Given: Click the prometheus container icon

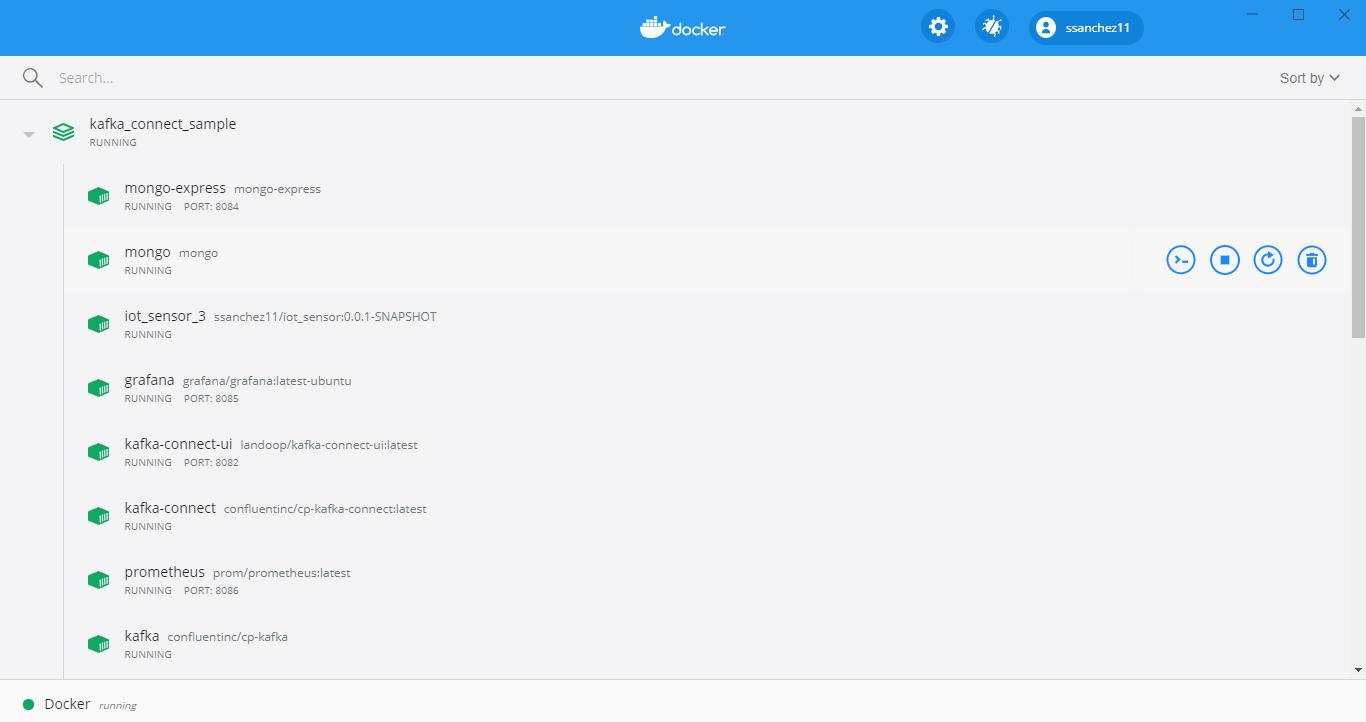Looking at the screenshot, I should tap(98, 580).
